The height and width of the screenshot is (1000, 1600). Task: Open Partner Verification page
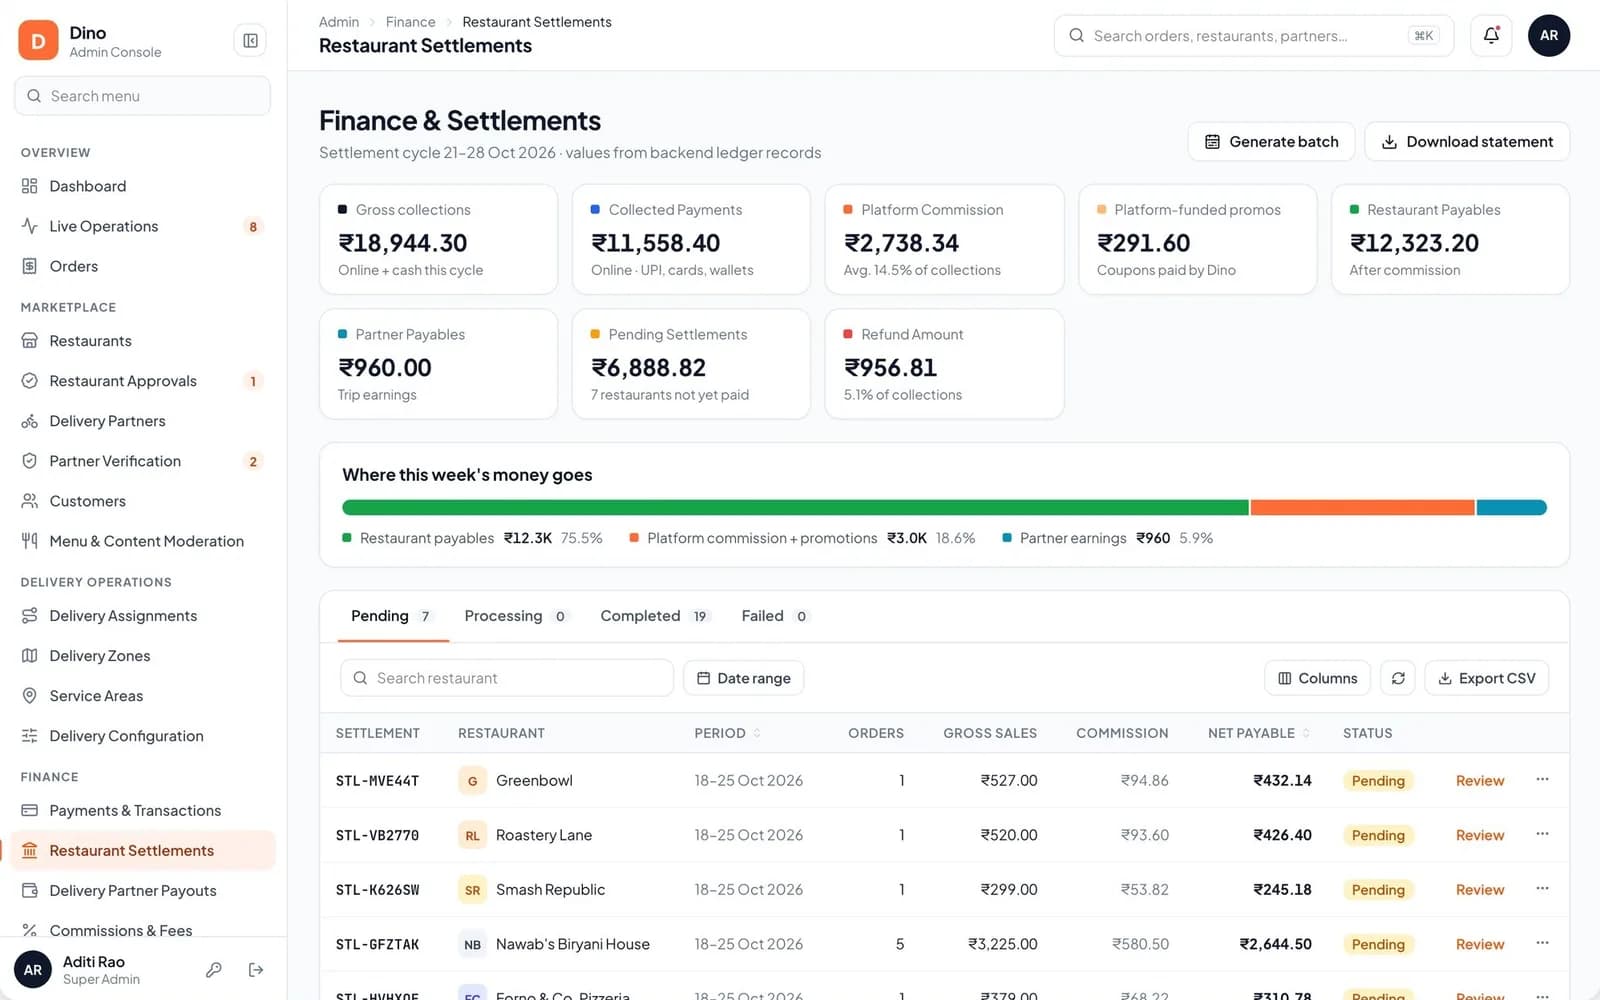142,461
